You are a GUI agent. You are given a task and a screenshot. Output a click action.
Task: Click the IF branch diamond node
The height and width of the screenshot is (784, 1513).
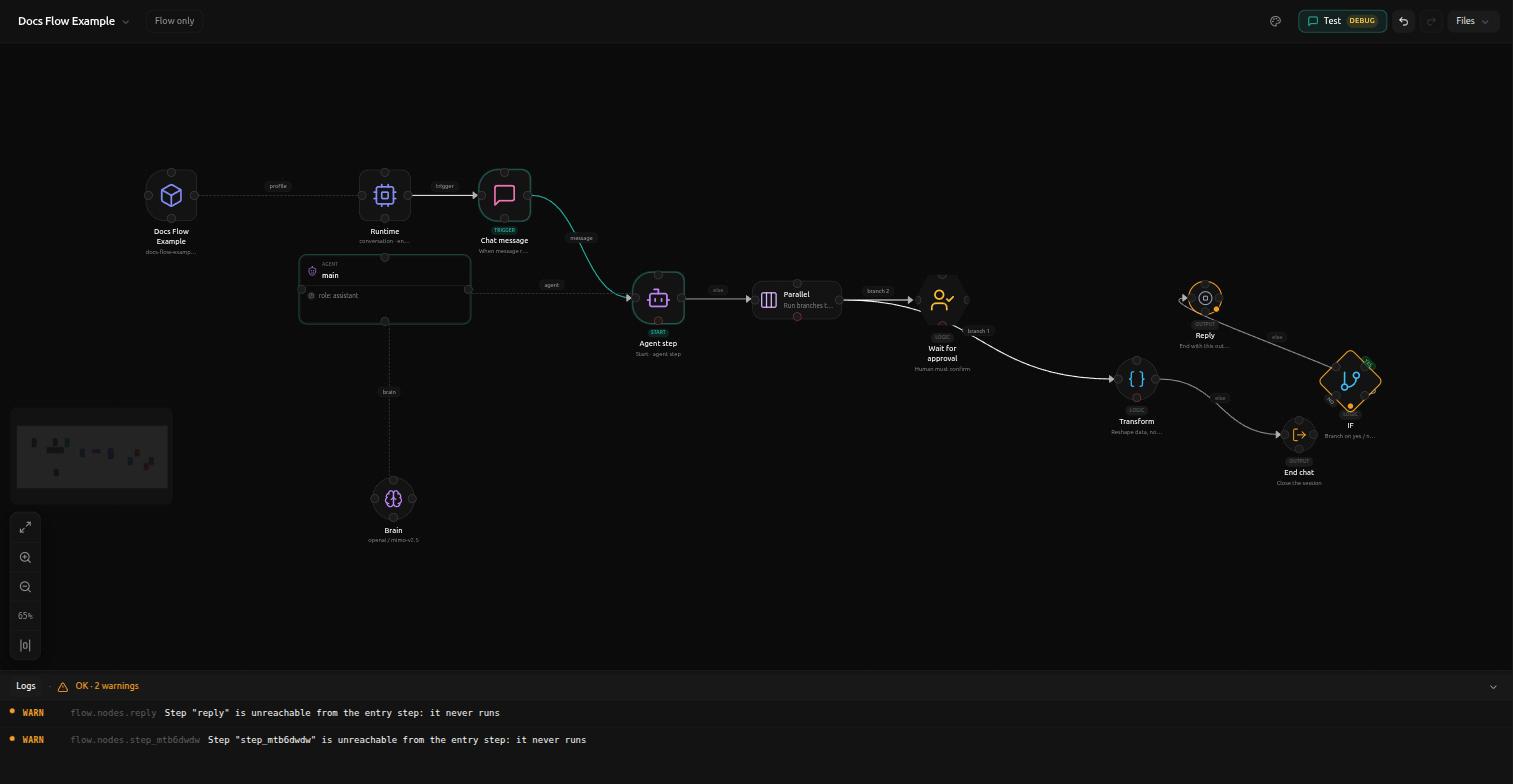pos(1350,380)
